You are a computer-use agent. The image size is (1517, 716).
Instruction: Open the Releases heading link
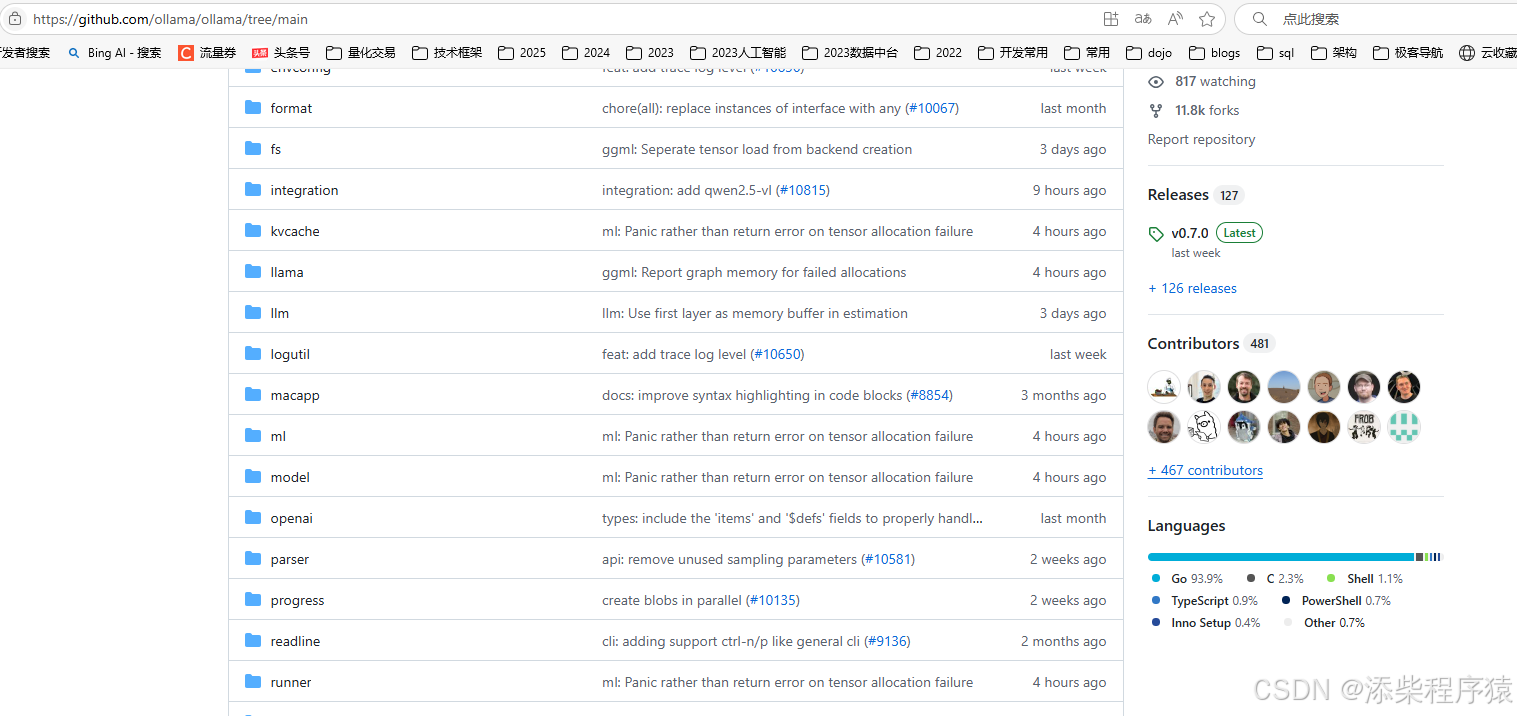[1178, 195]
